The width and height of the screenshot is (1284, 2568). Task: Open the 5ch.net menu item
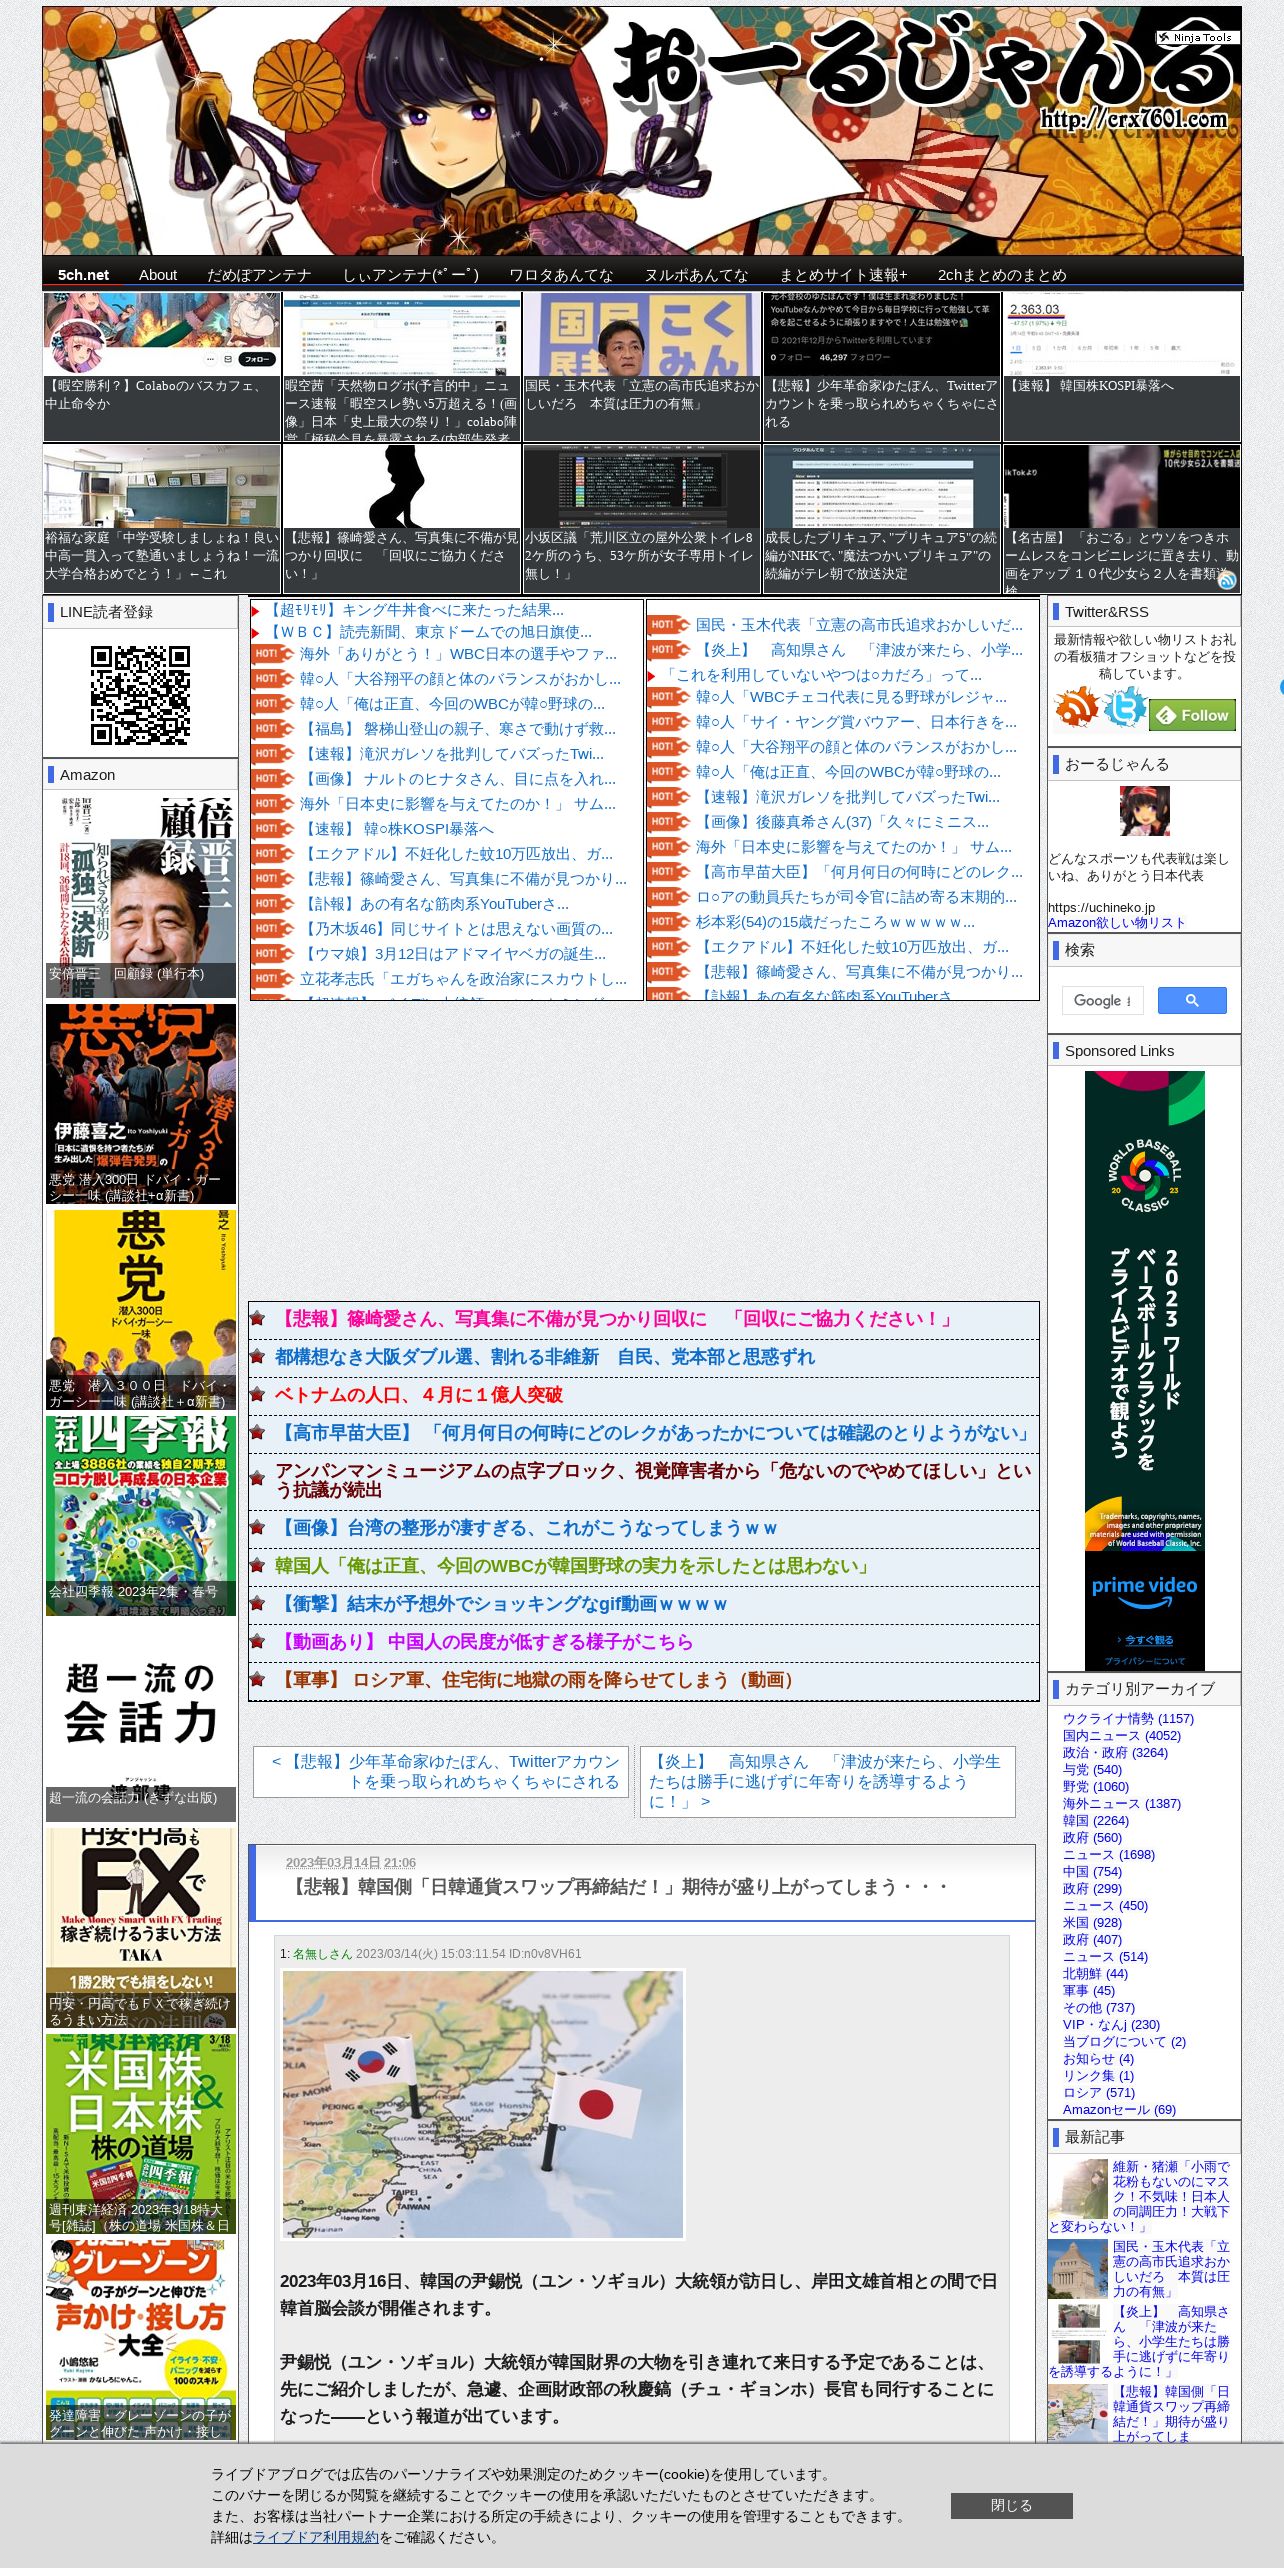coord(83,275)
